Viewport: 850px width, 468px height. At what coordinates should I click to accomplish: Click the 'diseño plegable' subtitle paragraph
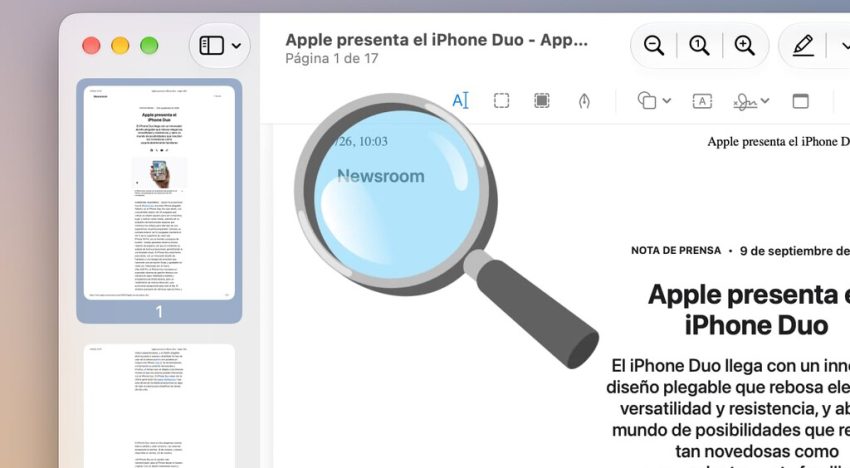pyautogui.click(x=728, y=413)
